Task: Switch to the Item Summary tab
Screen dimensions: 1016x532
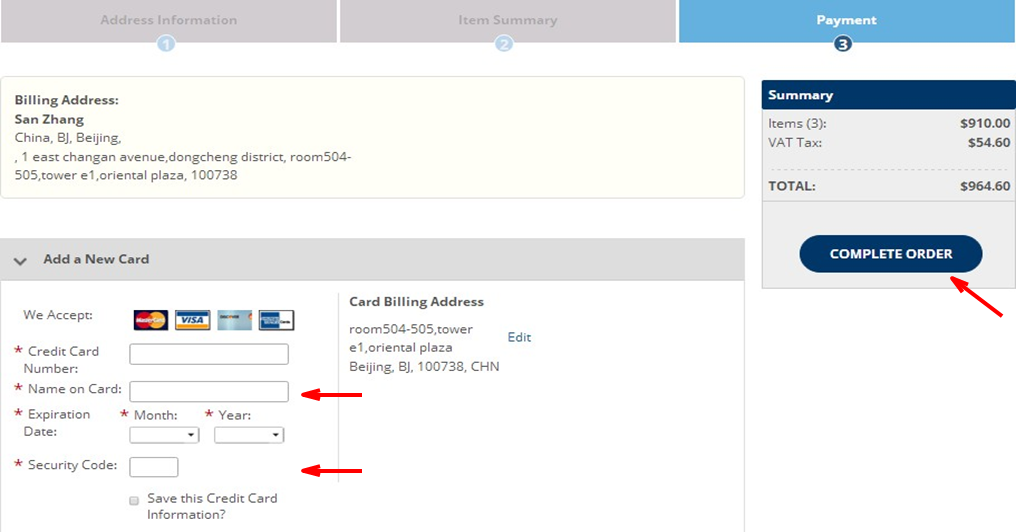Action: pos(507,20)
